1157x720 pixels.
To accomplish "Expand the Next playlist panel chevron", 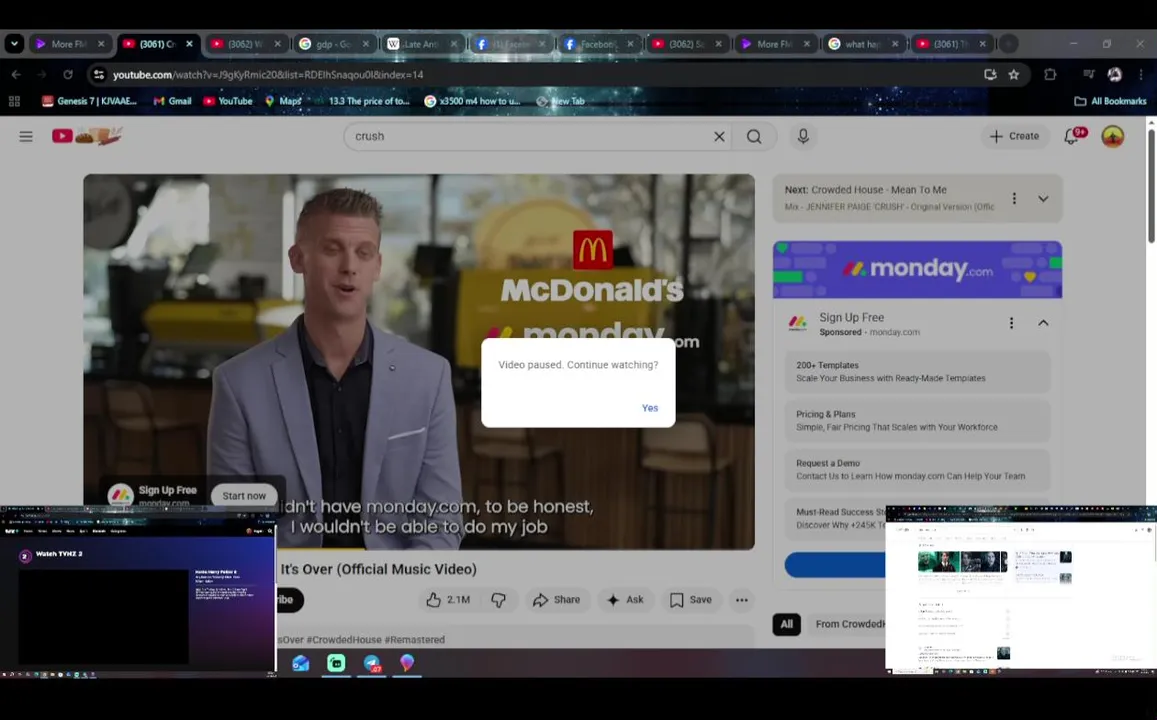I will click(x=1043, y=198).
